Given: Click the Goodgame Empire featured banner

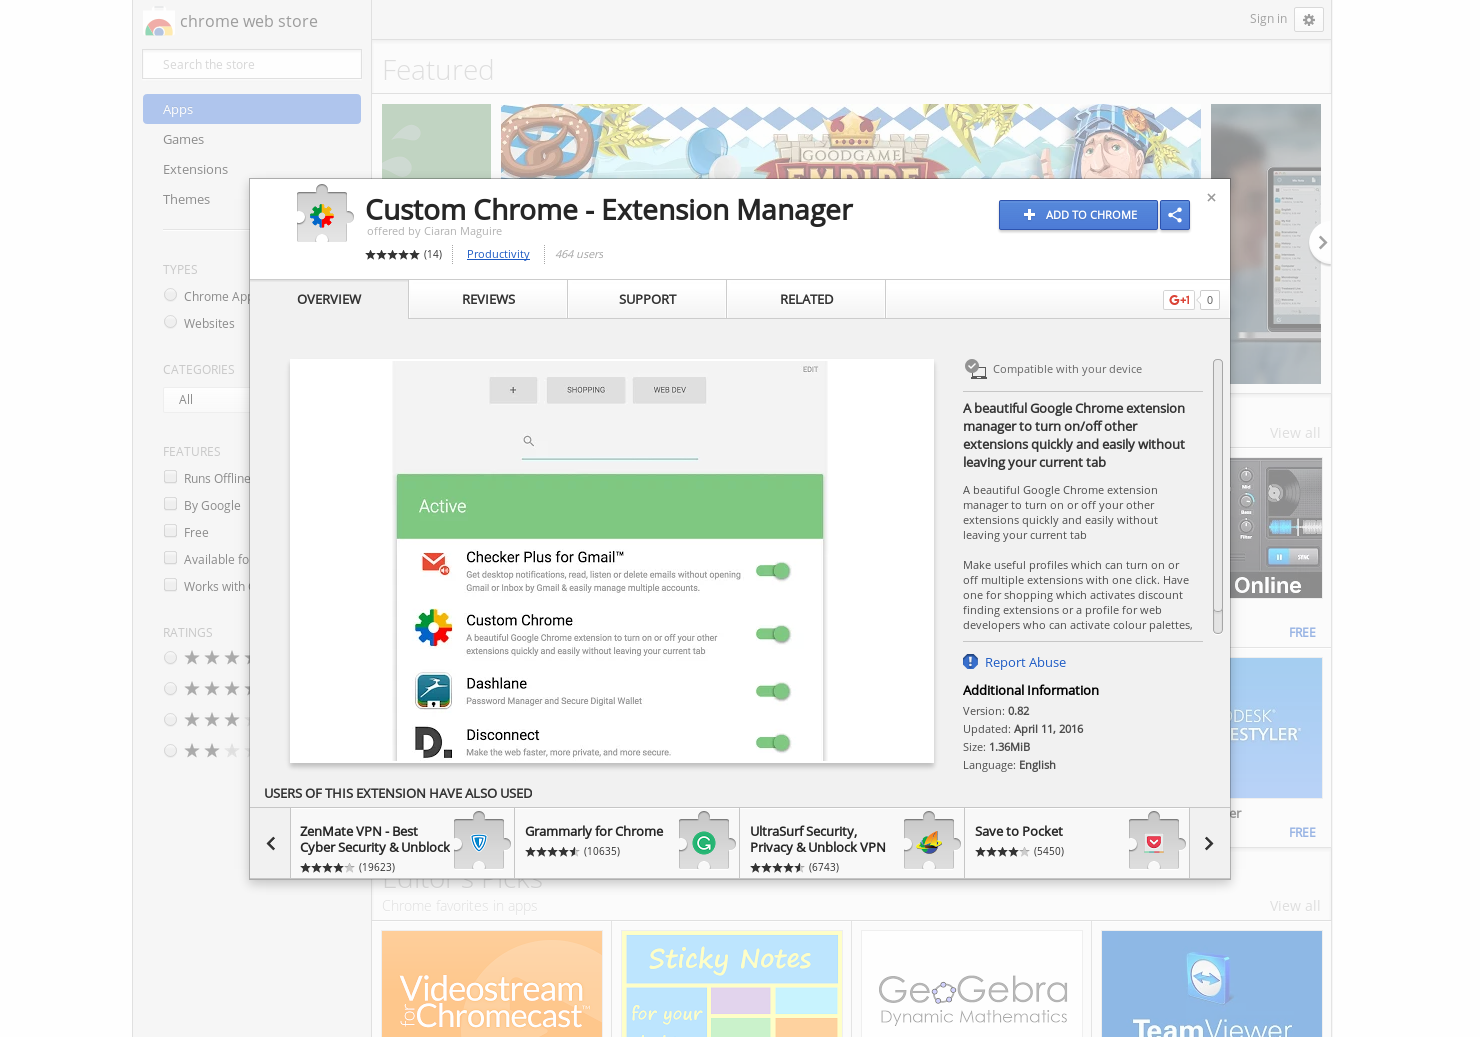Looking at the screenshot, I should (851, 142).
